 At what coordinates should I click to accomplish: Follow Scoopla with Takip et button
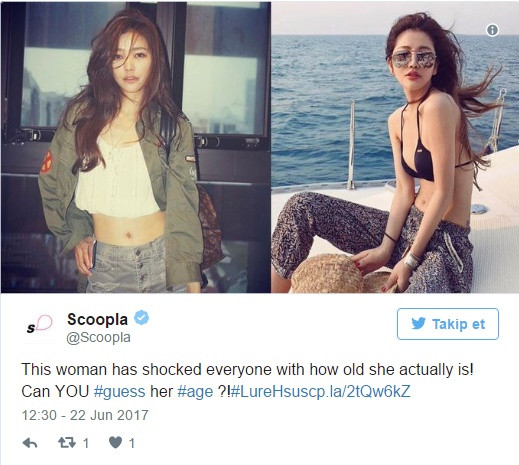(448, 324)
